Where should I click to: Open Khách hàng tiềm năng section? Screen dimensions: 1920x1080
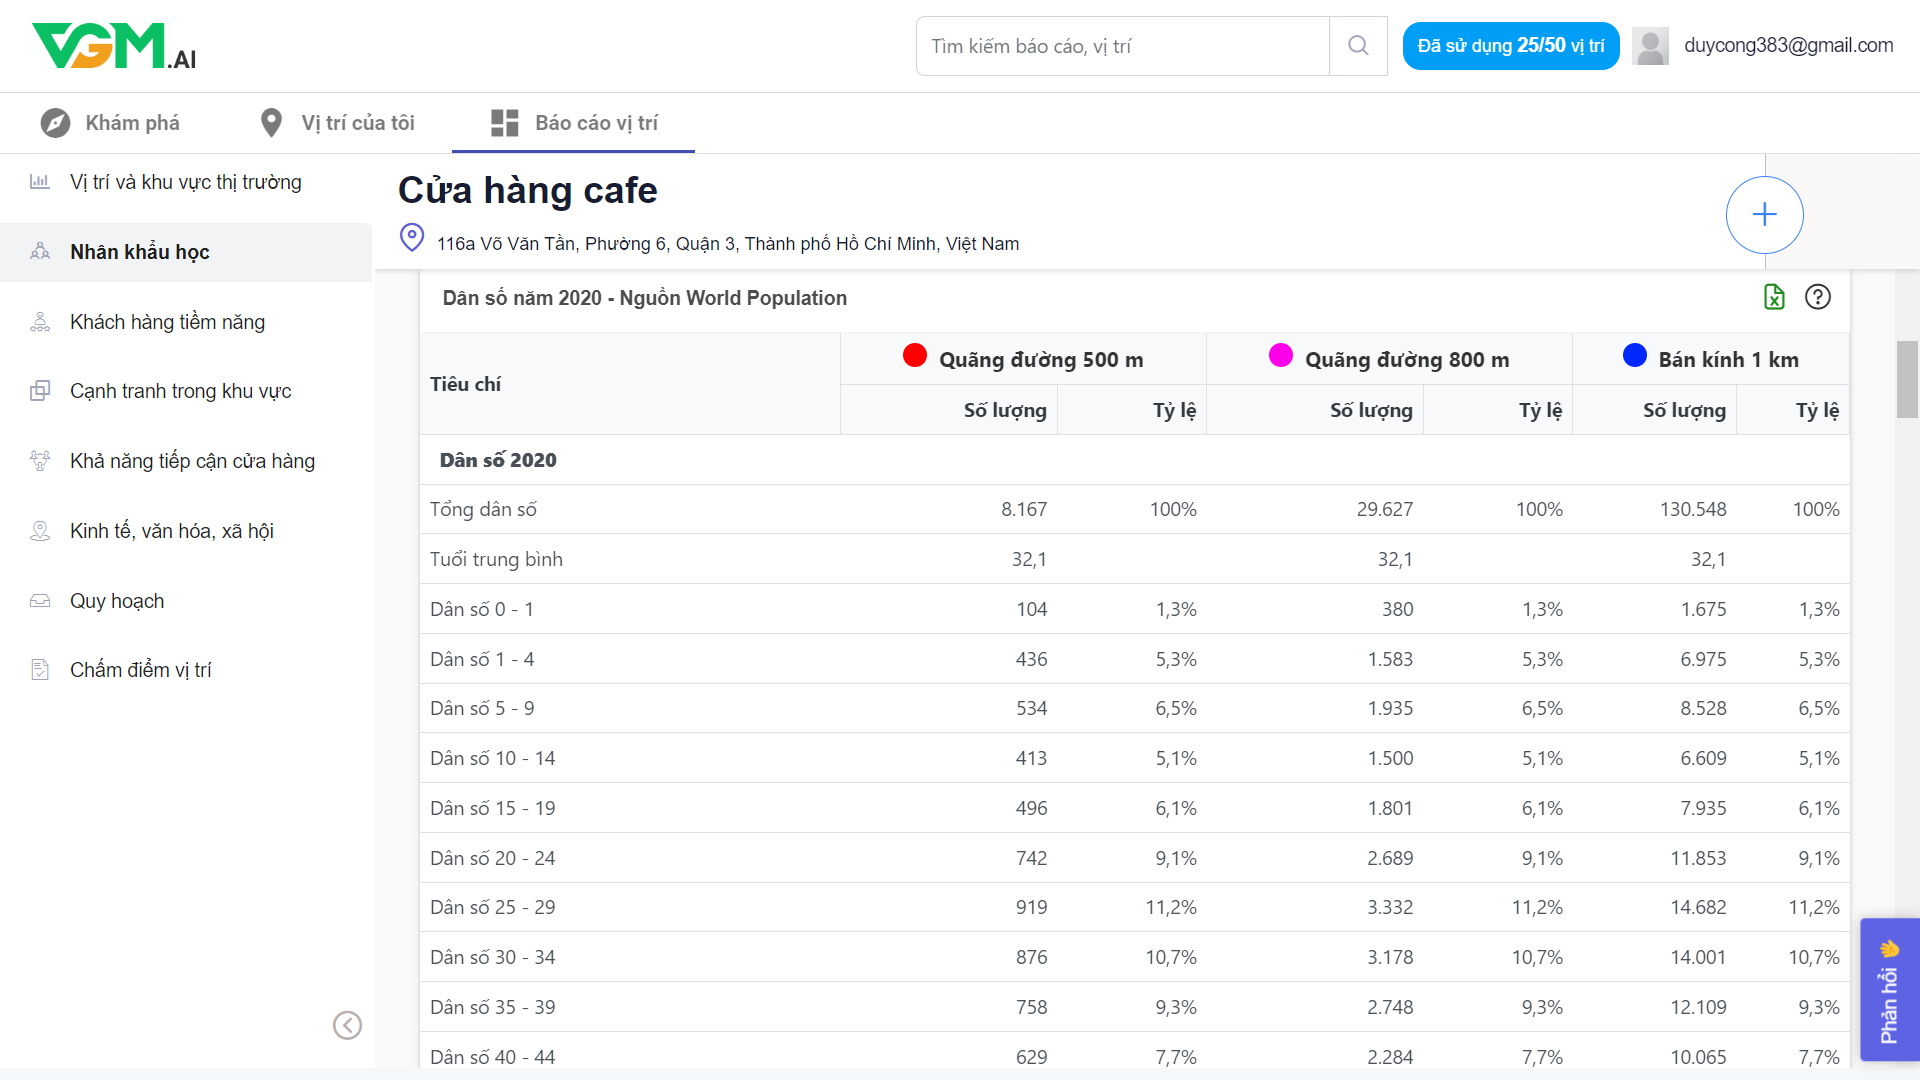[x=167, y=322]
